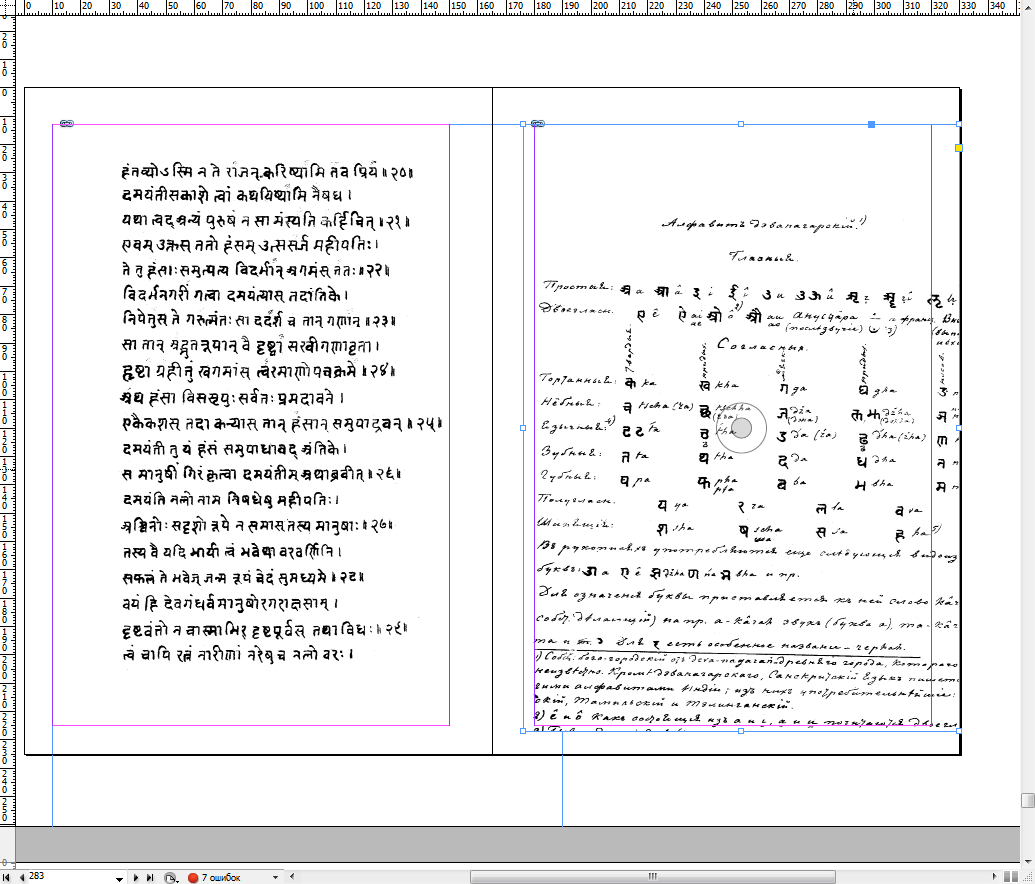Click the chain link icon on left page
Screen dimensions: 1035x884
tap(67, 123)
